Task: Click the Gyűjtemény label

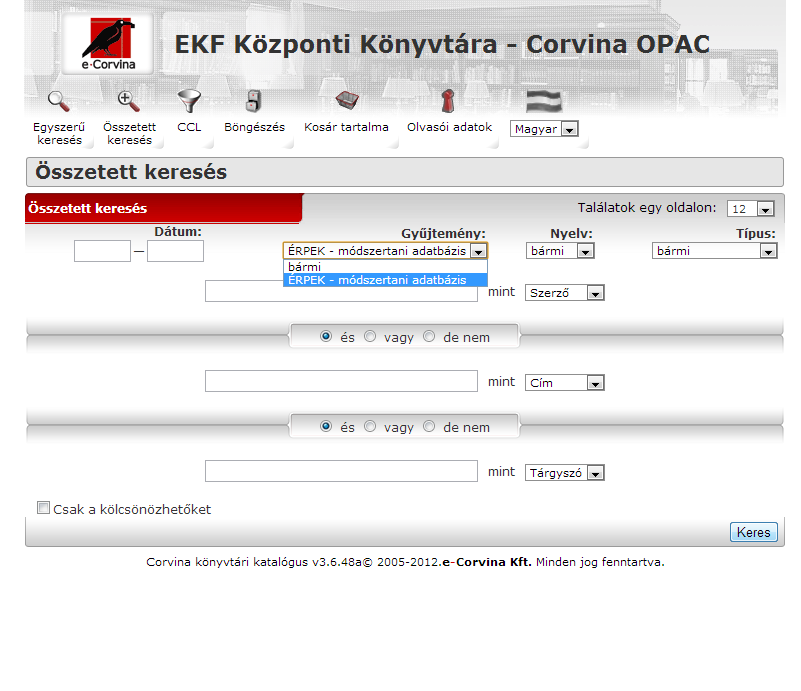Action: point(443,234)
